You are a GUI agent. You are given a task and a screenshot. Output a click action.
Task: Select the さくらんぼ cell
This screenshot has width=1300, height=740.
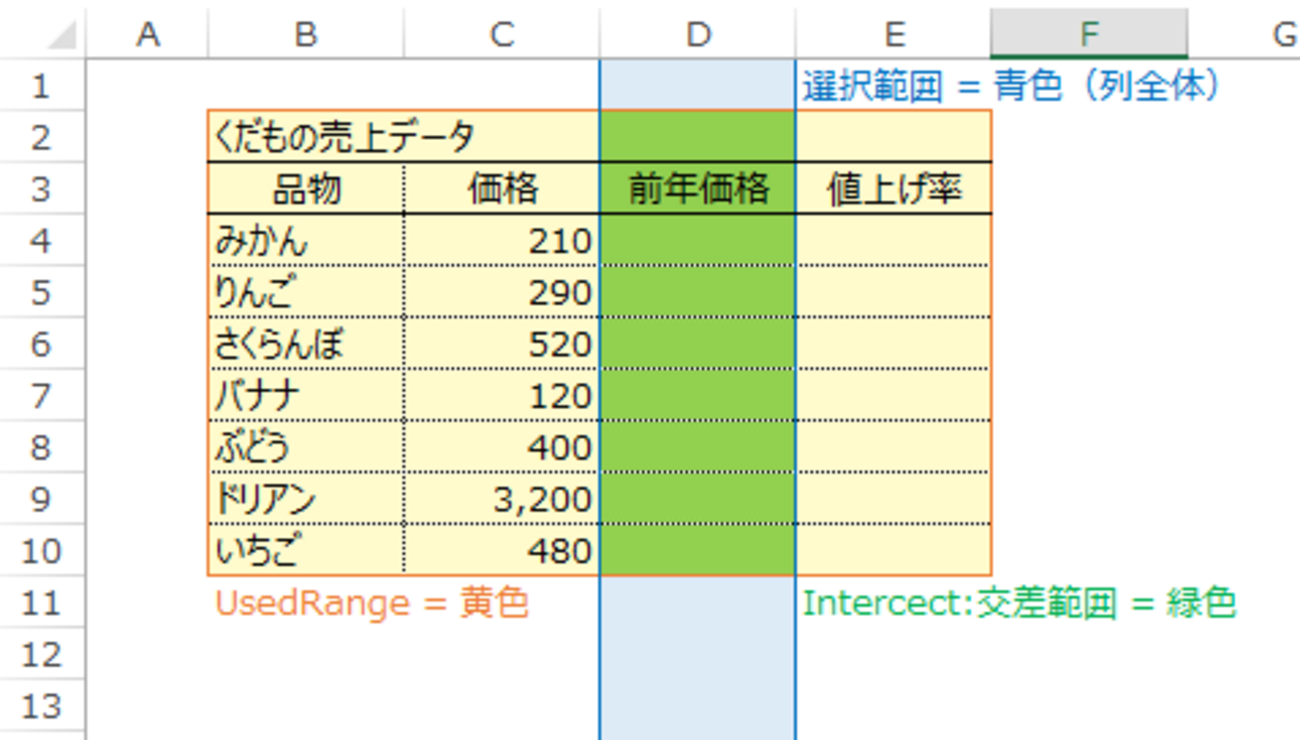click(x=306, y=345)
